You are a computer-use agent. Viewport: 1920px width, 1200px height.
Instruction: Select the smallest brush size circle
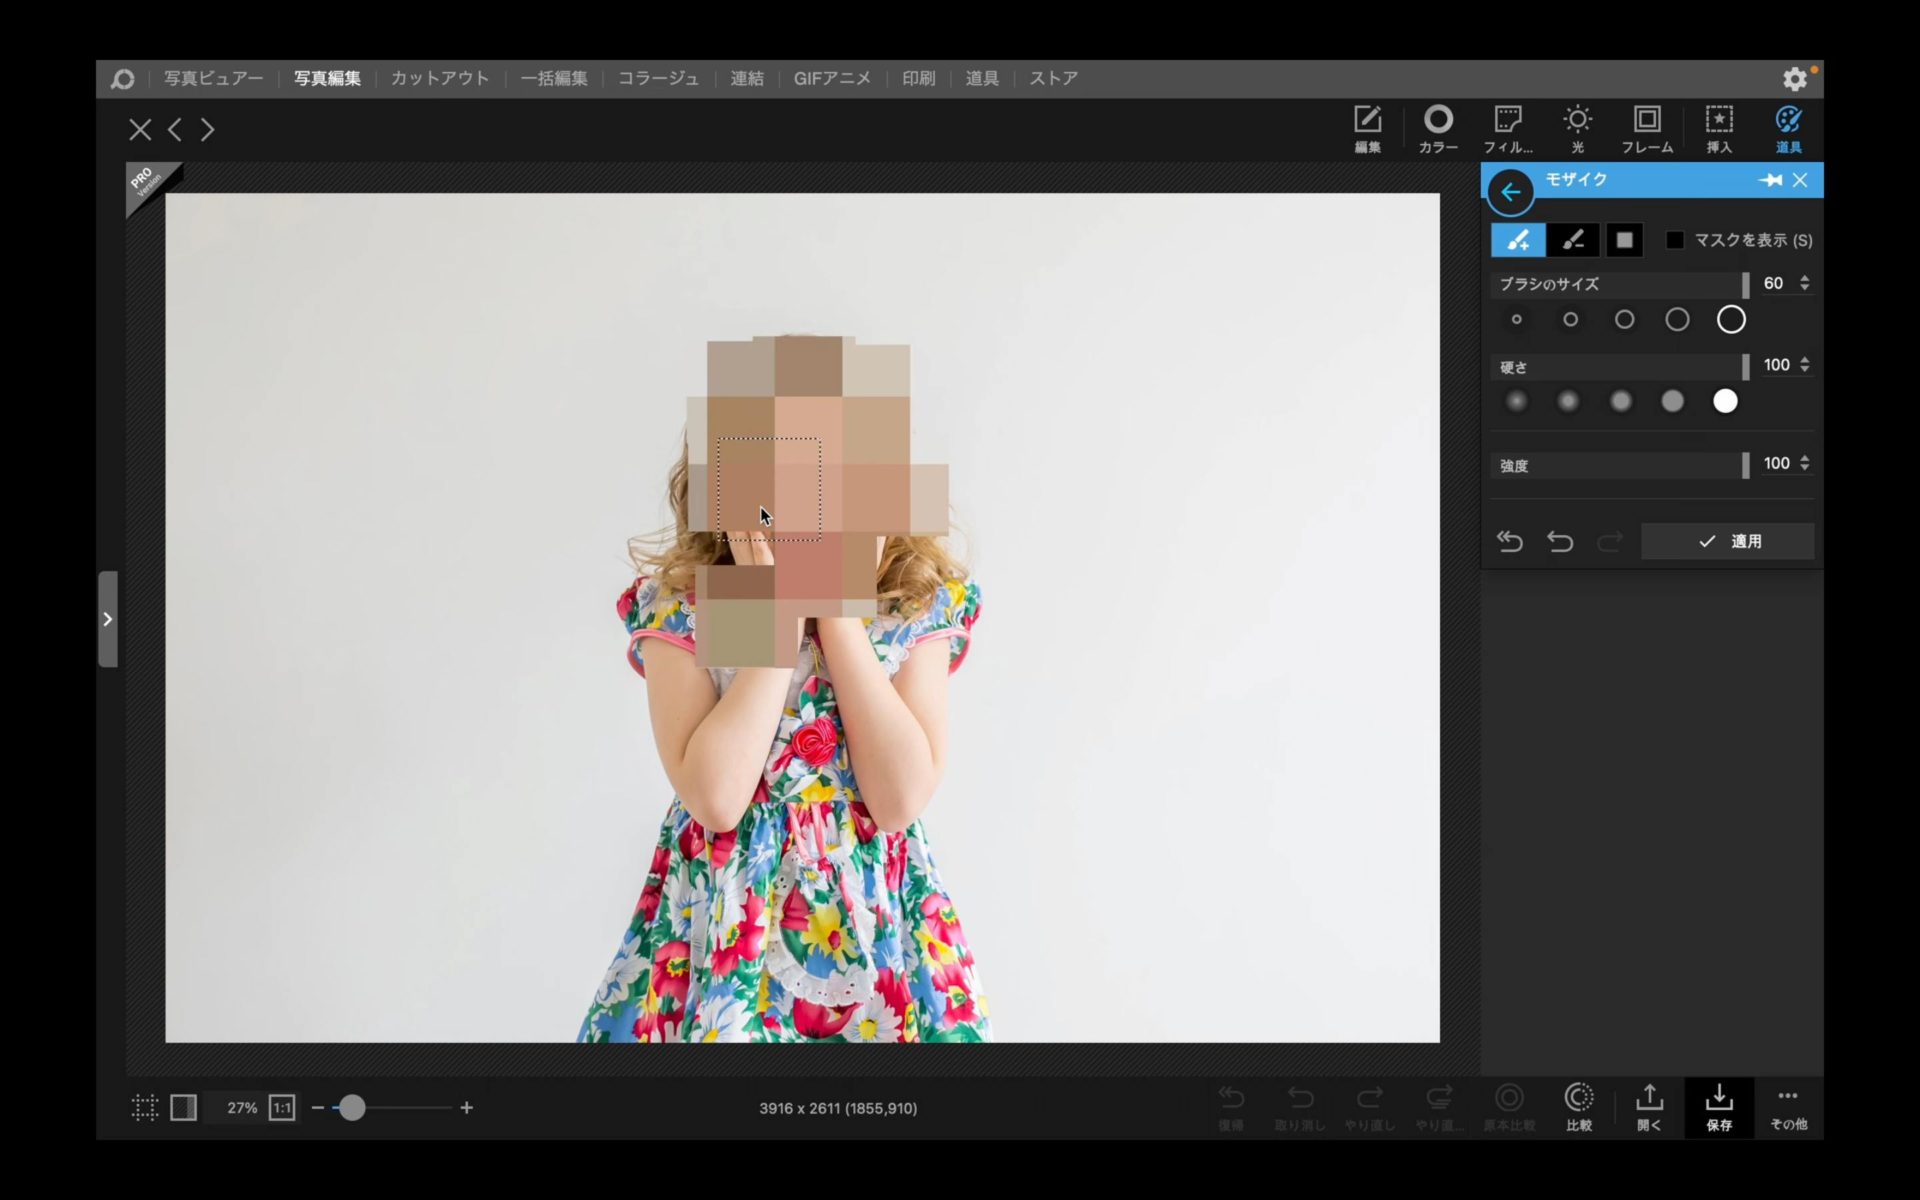pyautogui.click(x=1517, y=320)
